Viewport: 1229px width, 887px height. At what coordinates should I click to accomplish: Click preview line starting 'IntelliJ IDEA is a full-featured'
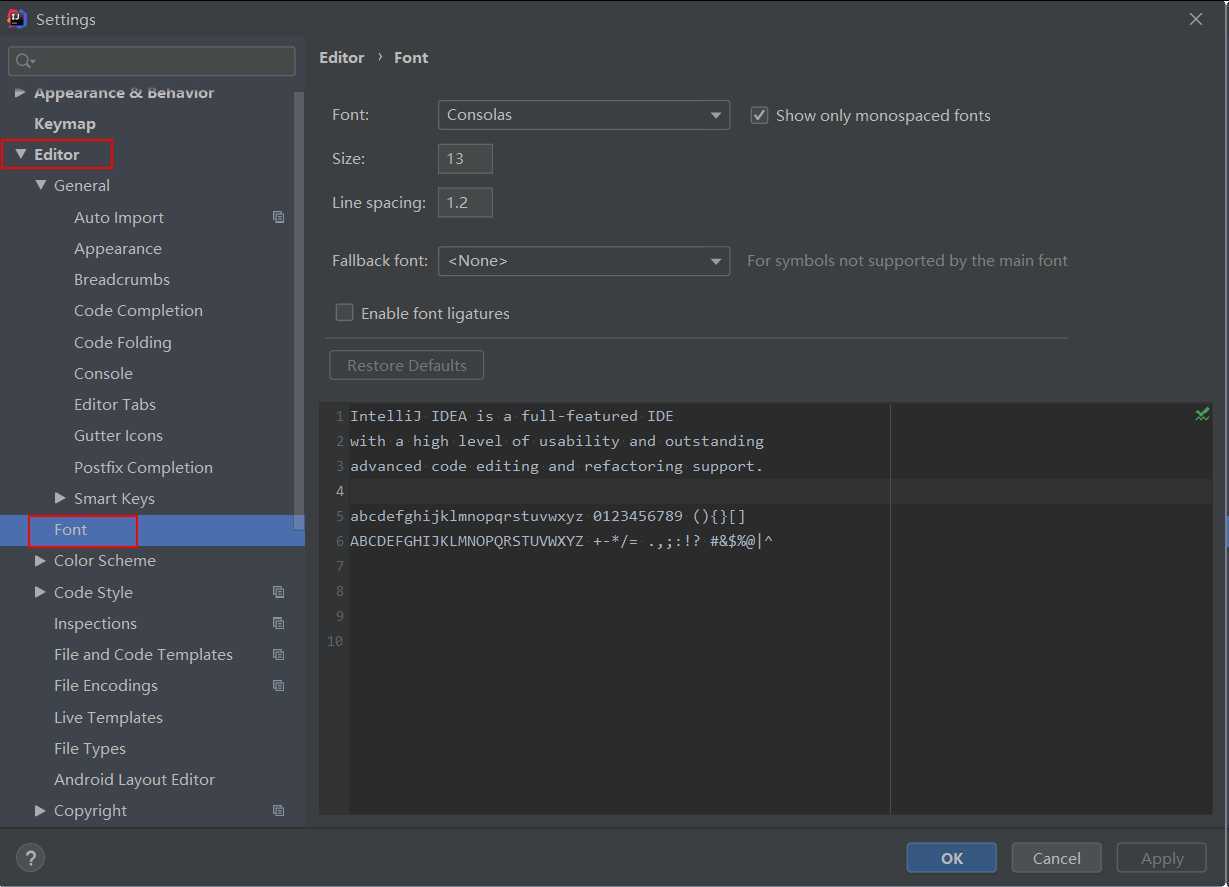coord(512,416)
